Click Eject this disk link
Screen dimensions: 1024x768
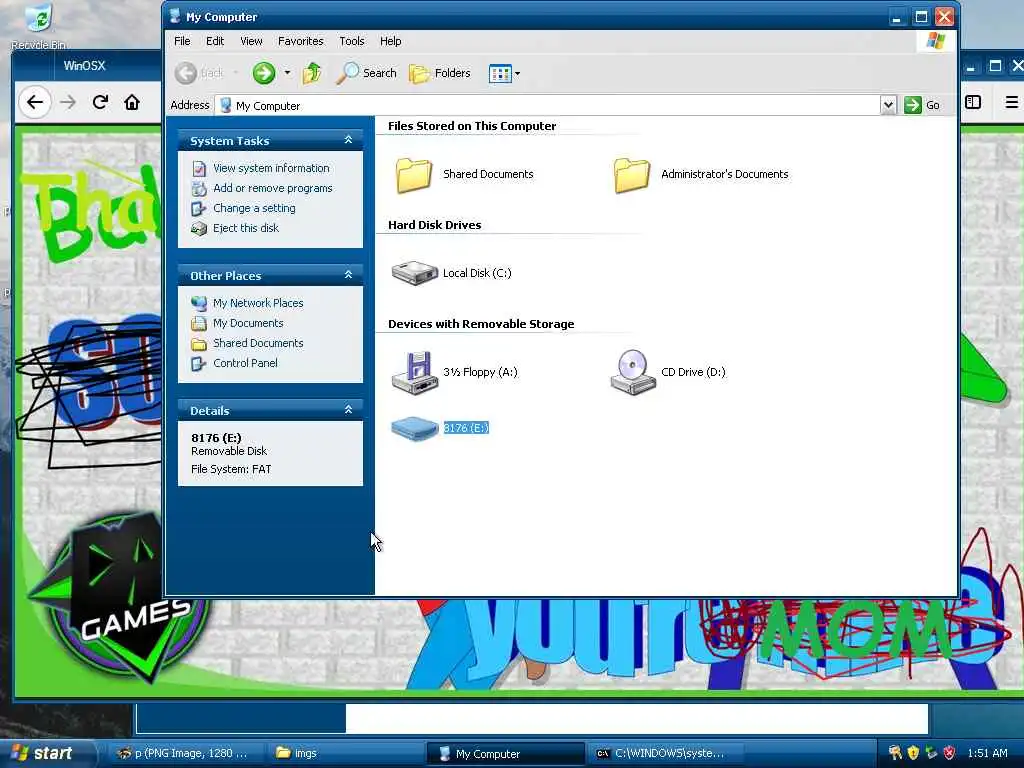[246, 228]
